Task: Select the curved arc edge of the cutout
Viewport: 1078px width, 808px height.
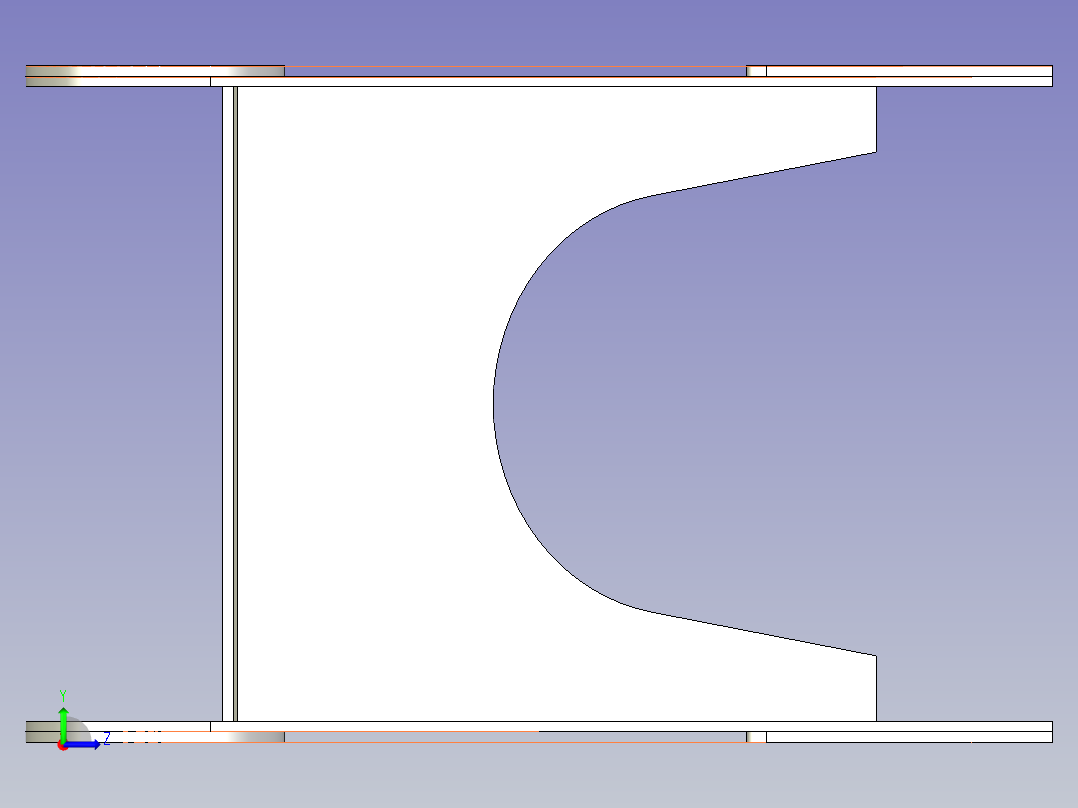Action: point(494,404)
